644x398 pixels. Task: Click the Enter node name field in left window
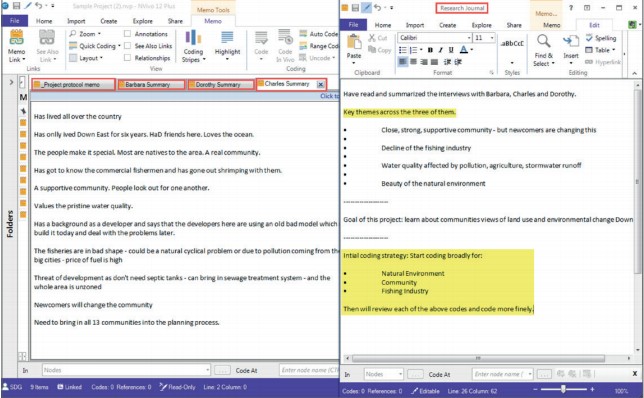[309, 370]
